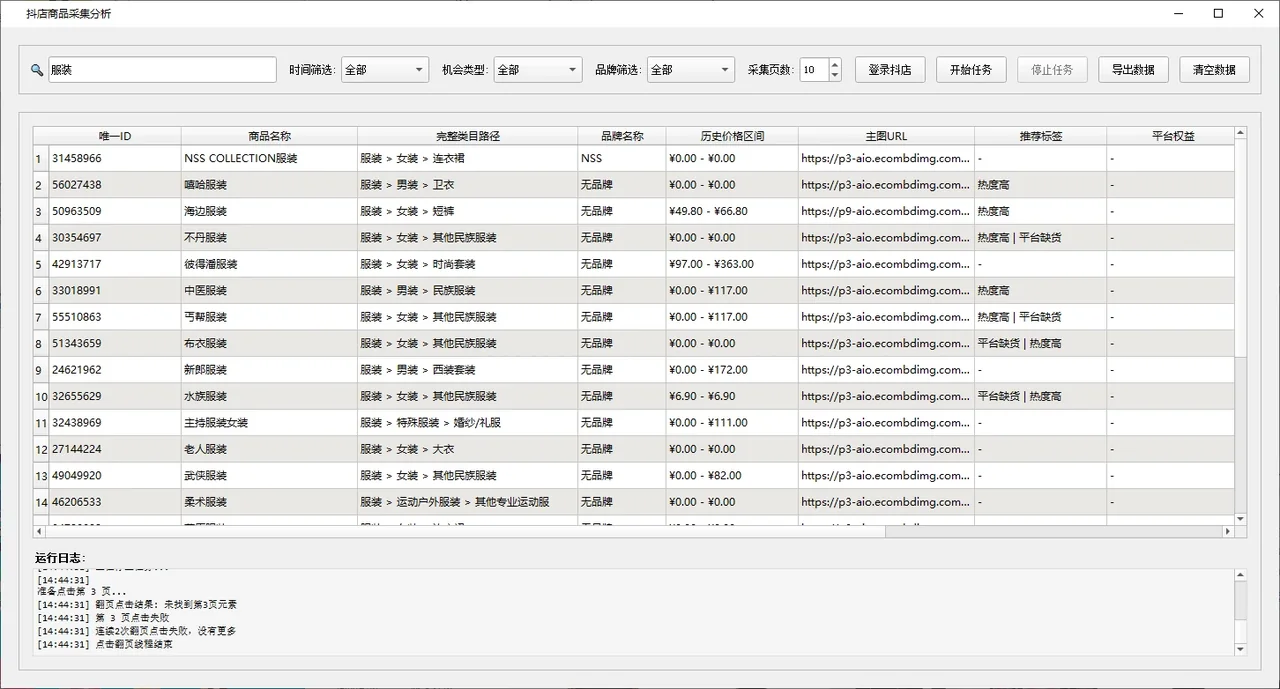Expand the 品牌筛选 dropdown

pos(691,70)
